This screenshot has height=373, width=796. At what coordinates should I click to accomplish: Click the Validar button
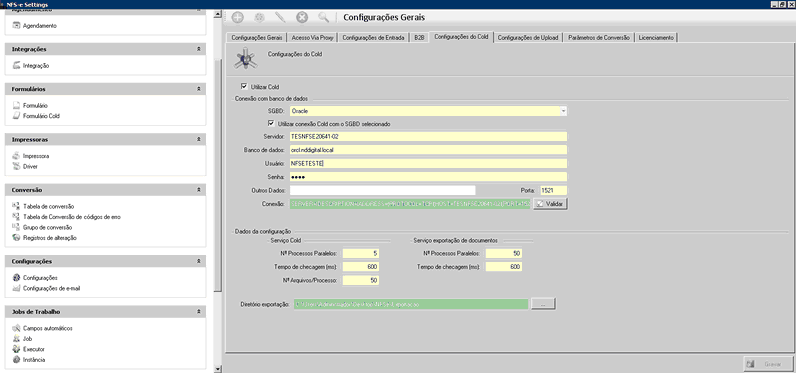tap(550, 204)
